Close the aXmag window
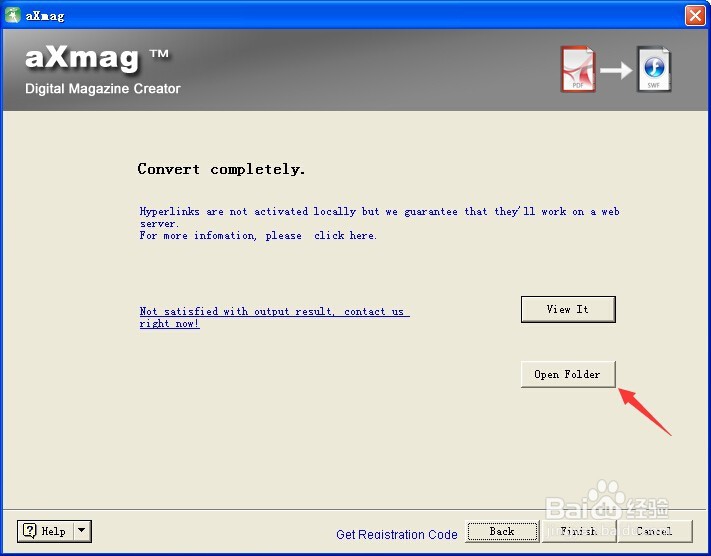 pos(695,15)
